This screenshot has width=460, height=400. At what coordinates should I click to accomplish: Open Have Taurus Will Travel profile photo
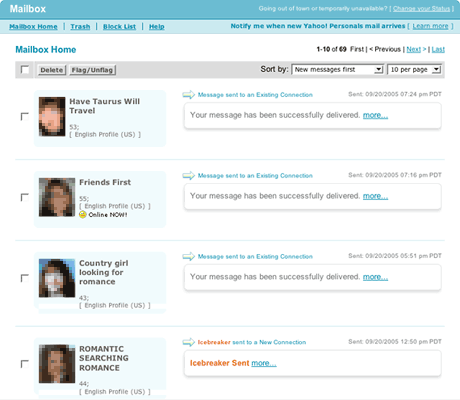click(x=52, y=117)
